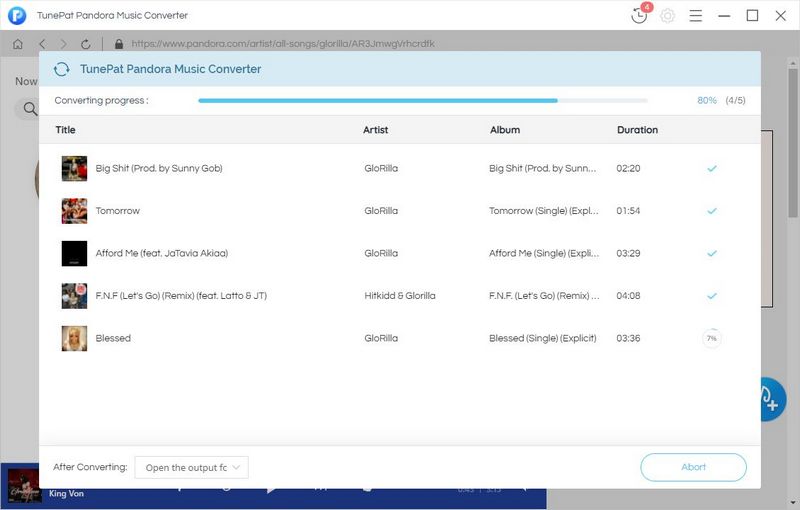Image resolution: width=800 pixels, height=510 pixels.
Task: Click King Von artist name in player
Action: 66,493
